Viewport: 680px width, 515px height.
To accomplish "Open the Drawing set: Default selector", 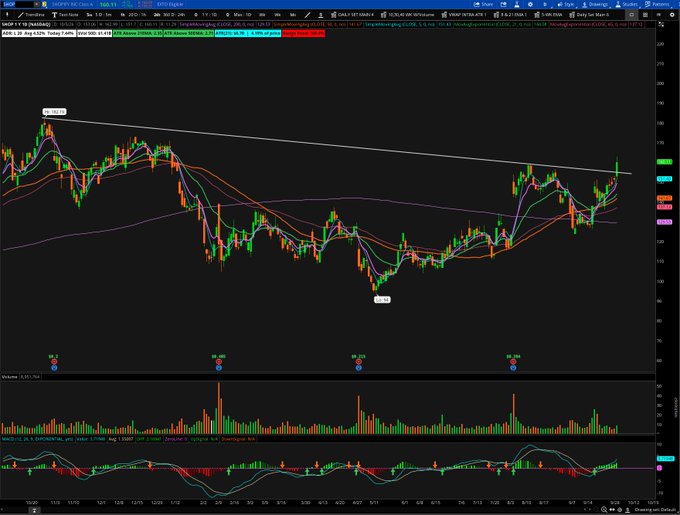I will pos(653,510).
